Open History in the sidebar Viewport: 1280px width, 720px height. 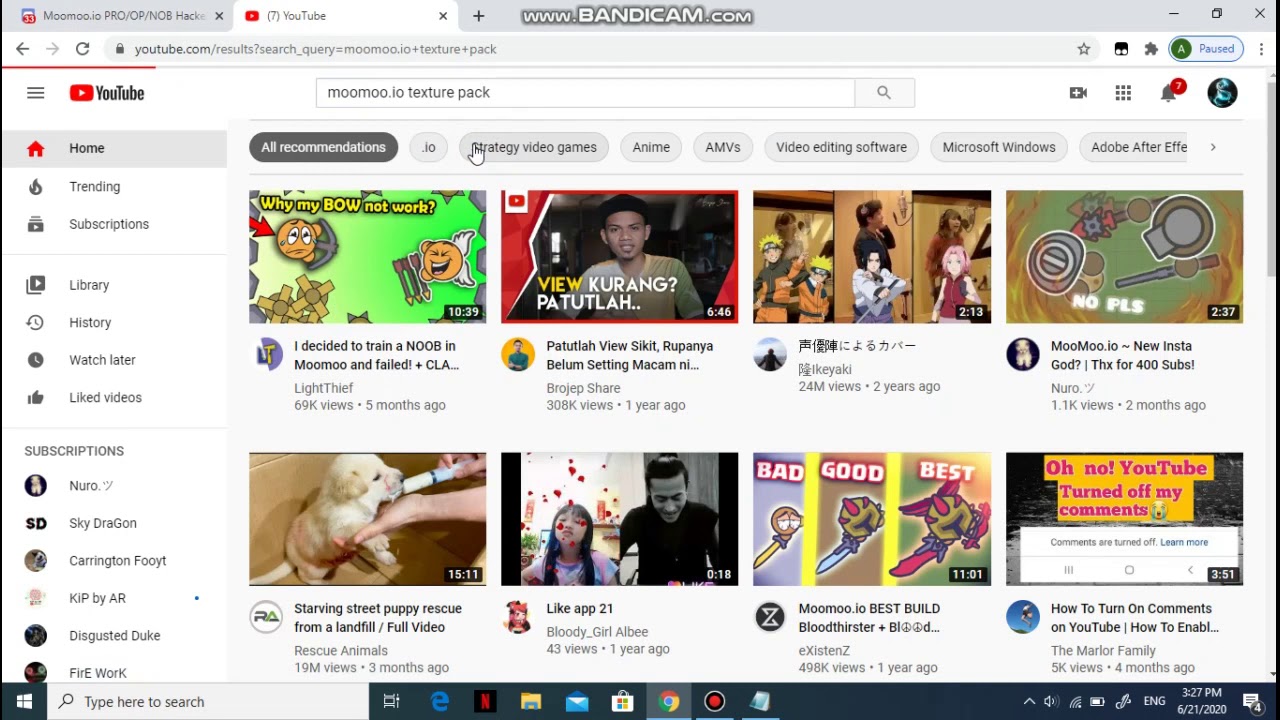pos(114,322)
